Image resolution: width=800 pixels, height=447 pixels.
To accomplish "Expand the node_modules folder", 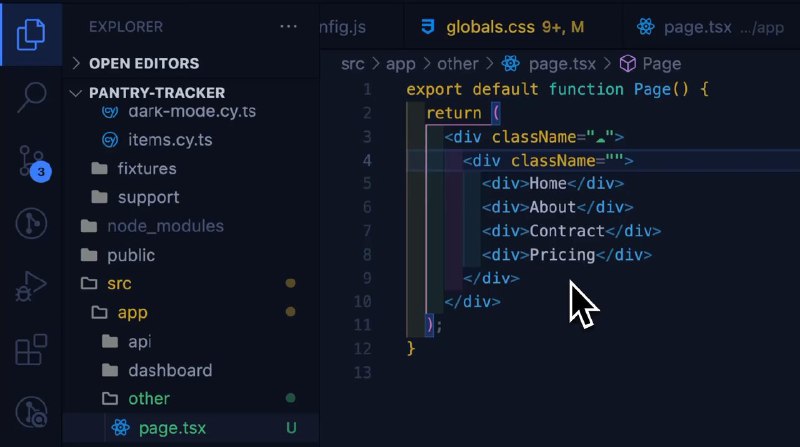I will click(x=165, y=226).
